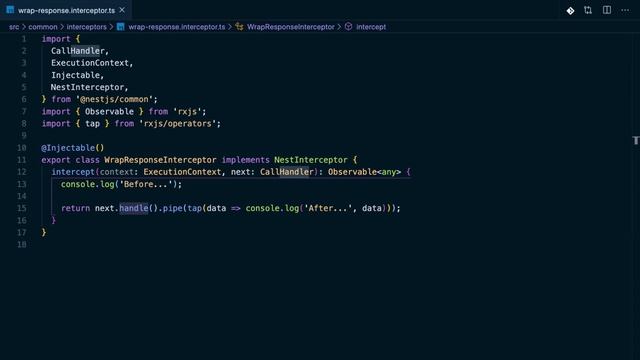Click CallHandler type on line 12
Viewport: 640px width, 360px height.
287,172
